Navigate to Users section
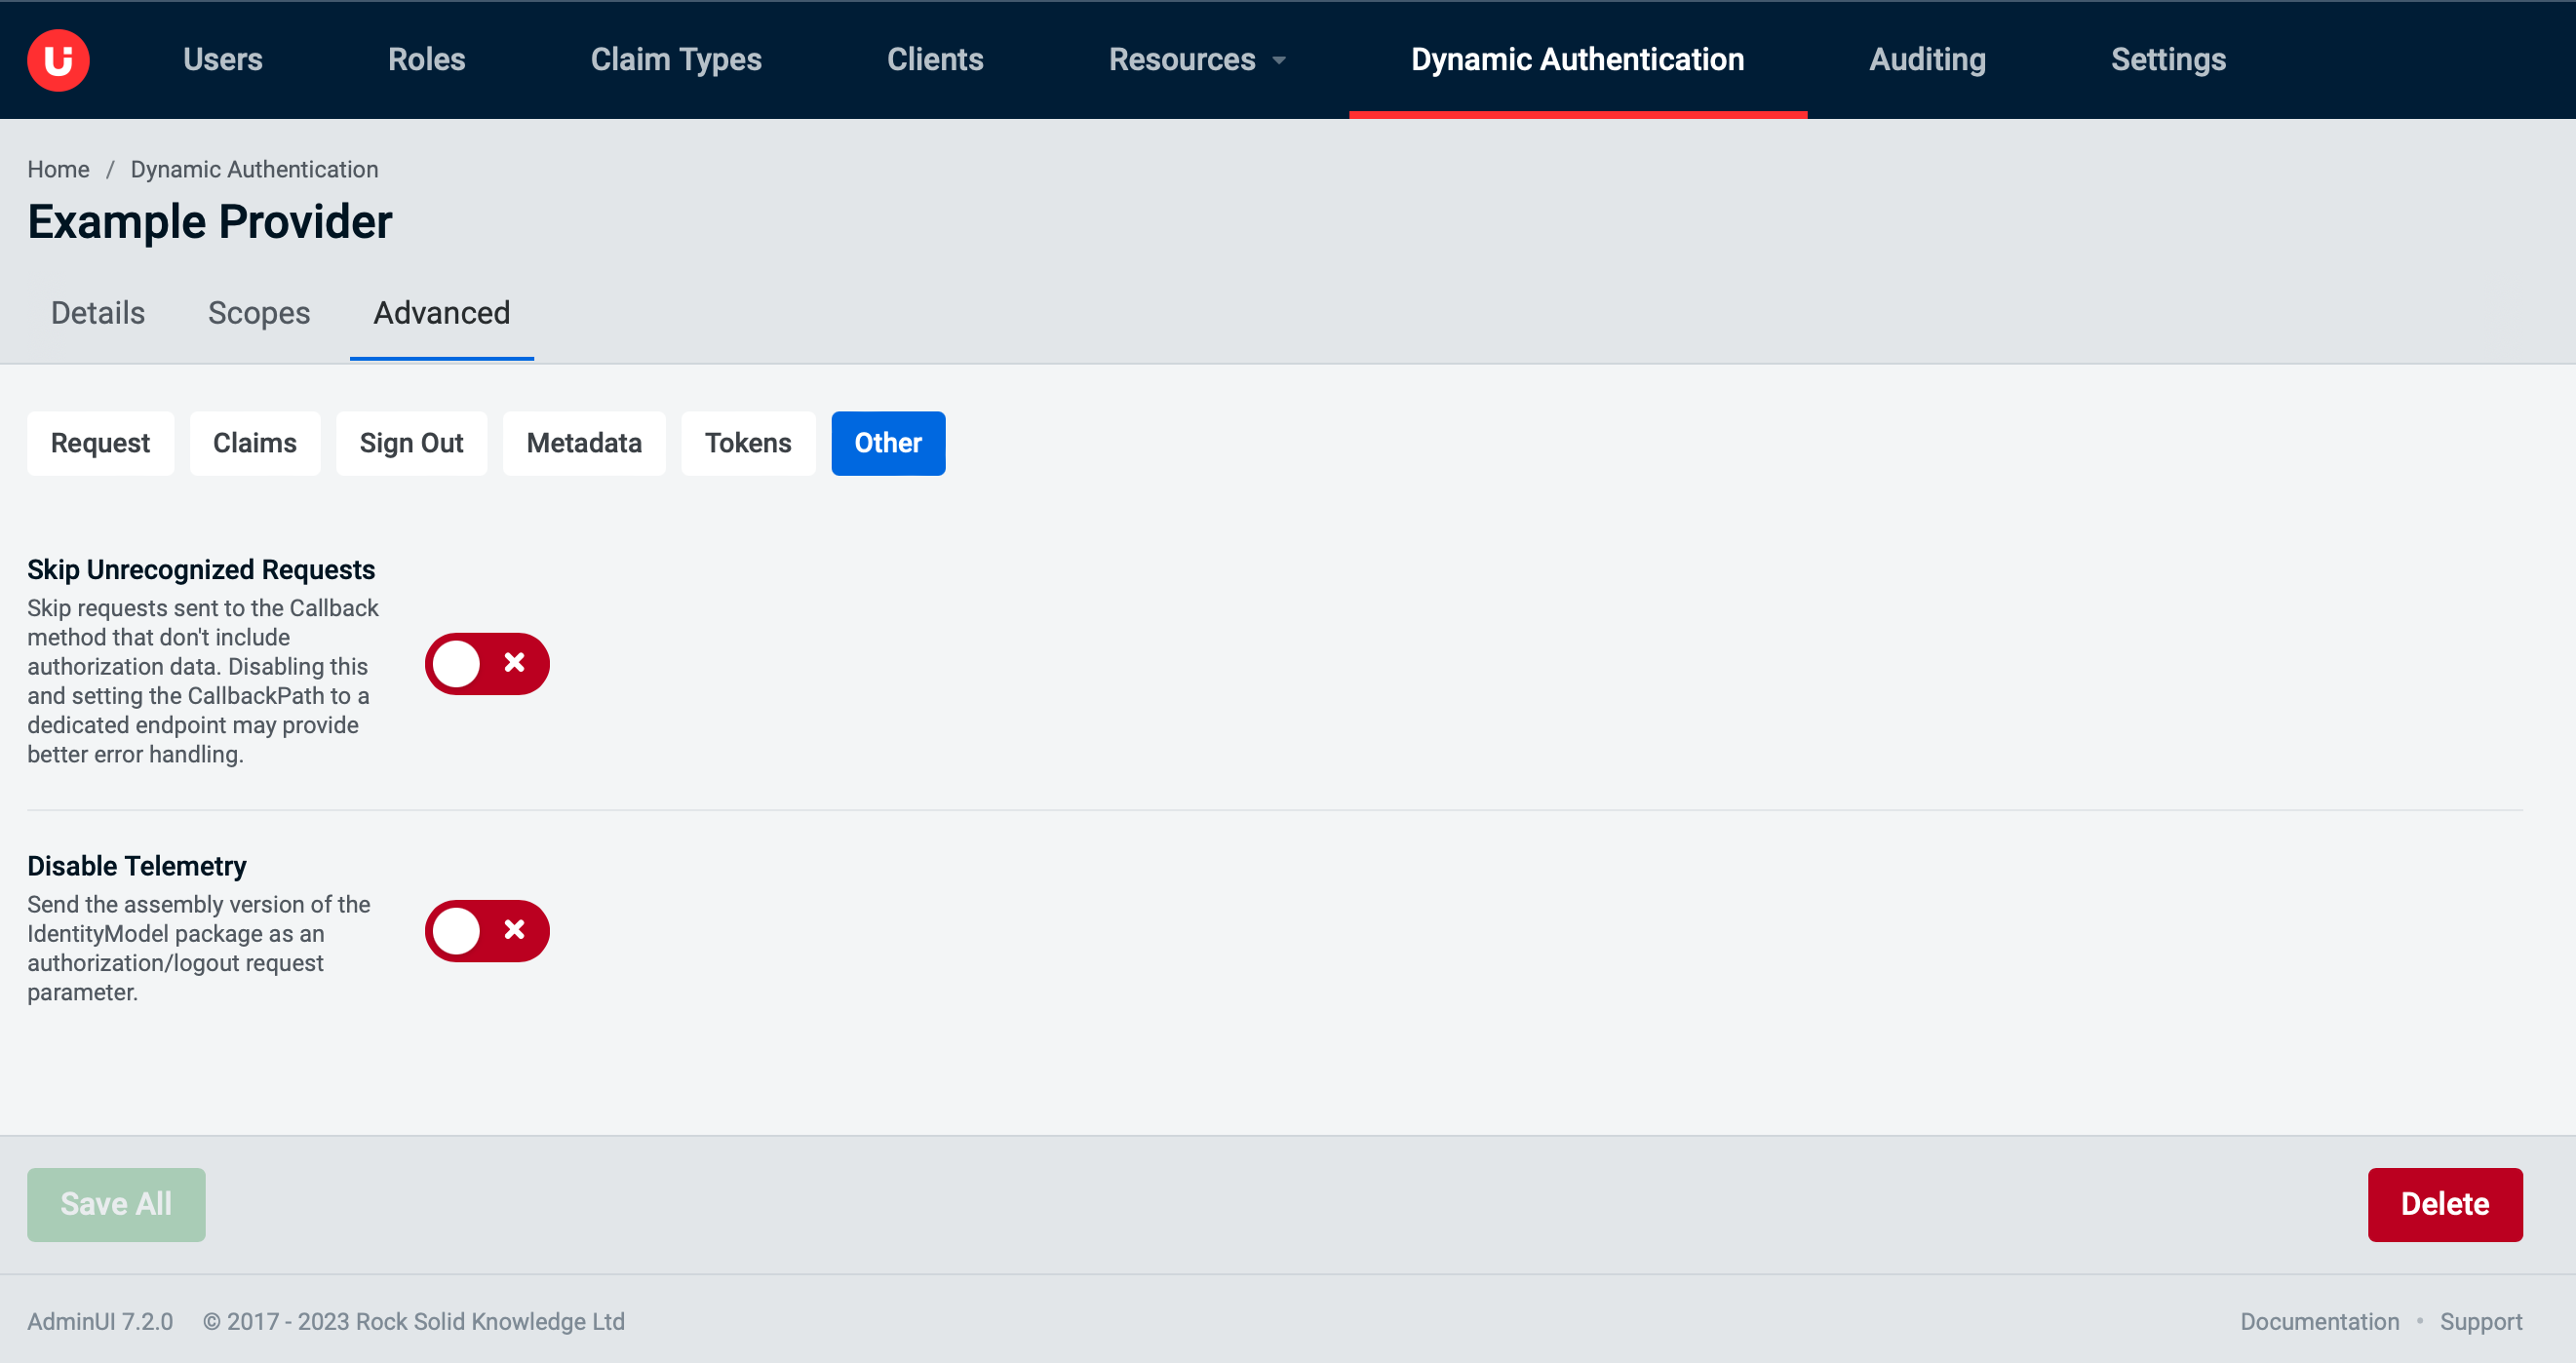The height and width of the screenshot is (1363, 2576). click(x=223, y=59)
